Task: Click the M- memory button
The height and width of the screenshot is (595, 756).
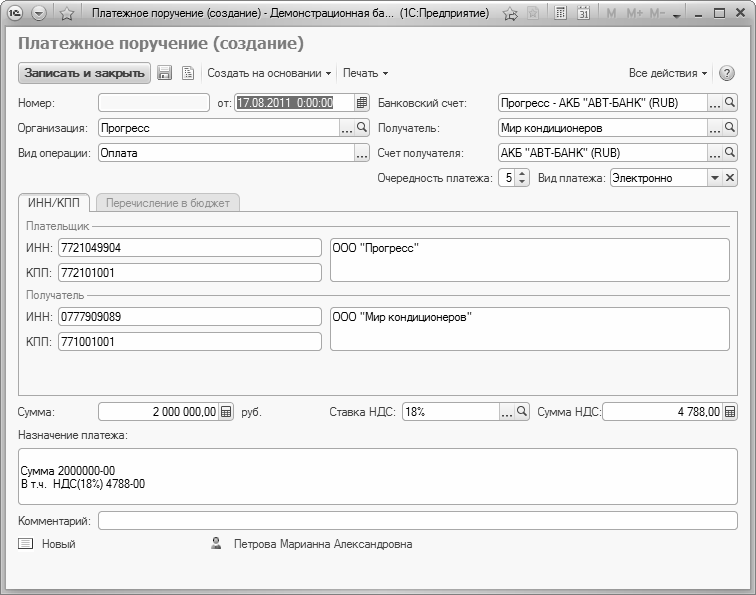Action: coord(657,14)
